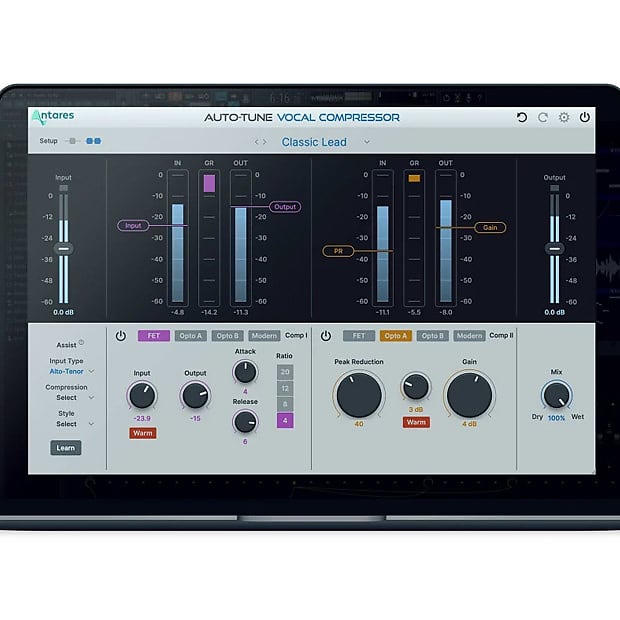Click the purple Output level handle
Screen dimensions: 620x620
click(x=285, y=207)
